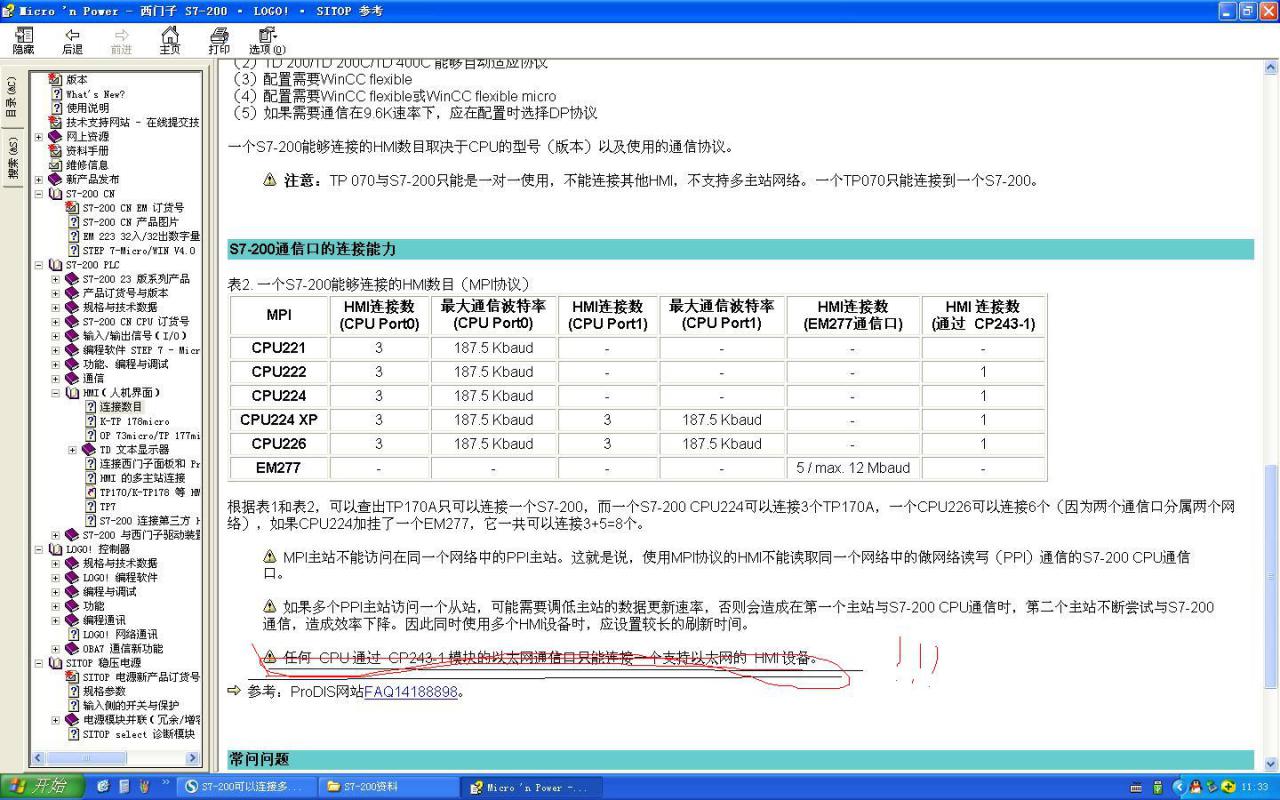Expand the 网上资源 tree node
This screenshot has height=800, width=1280.
point(39,137)
